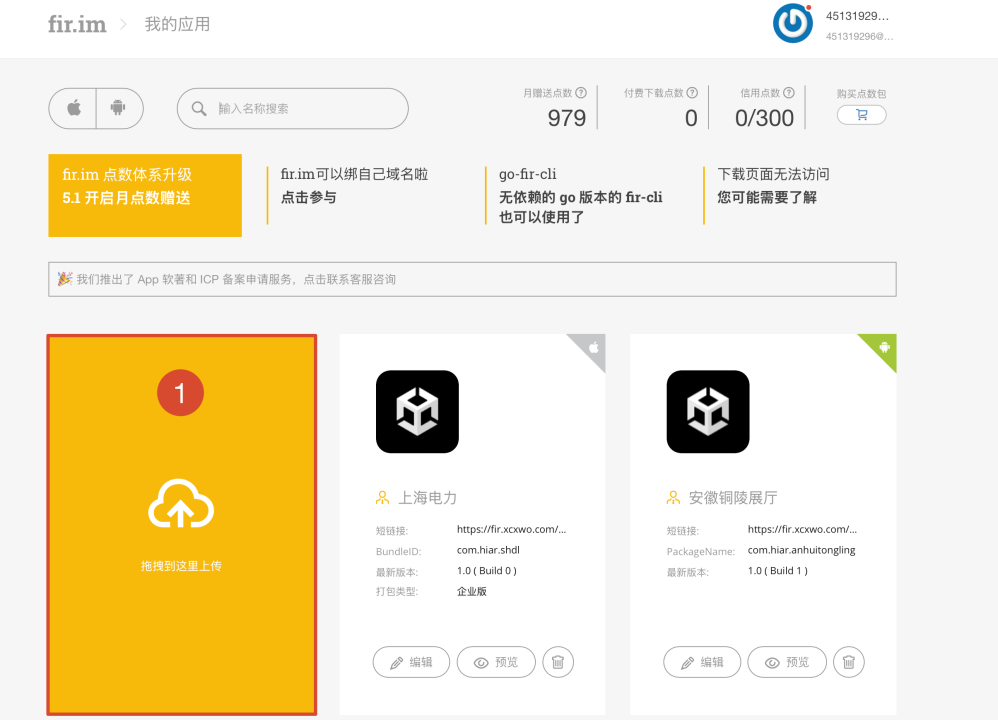Click the 企业版 package type value
Image resolution: width=998 pixels, height=720 pixels.
pos(472,591)
